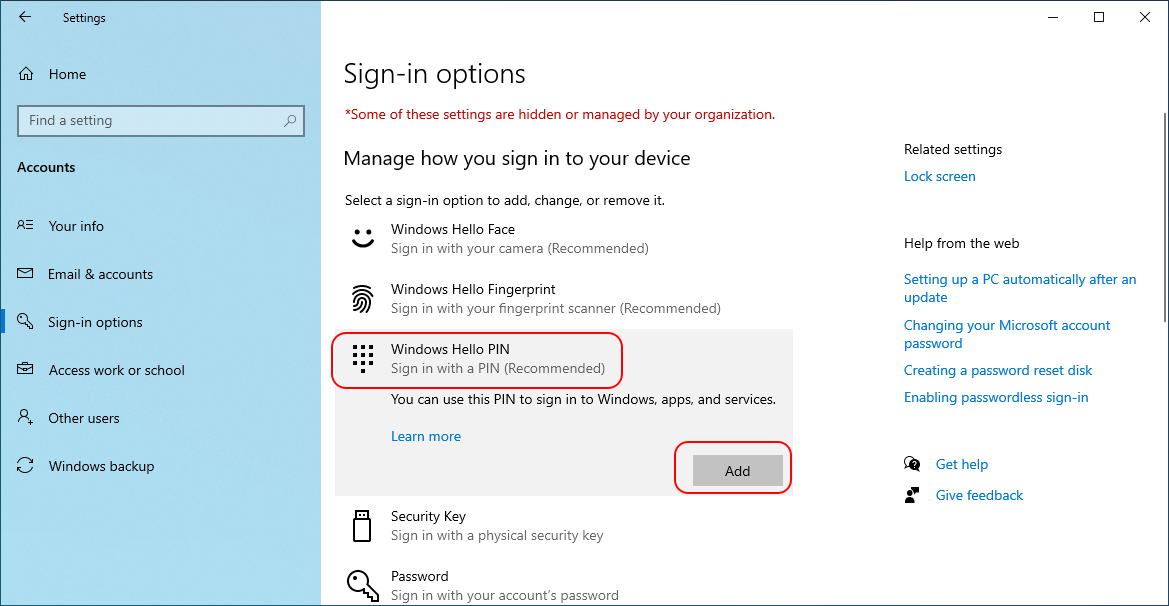The width and height of the screenshot is (1169, 606).
Task: Collapse the Windows Hello PIN option
Action: coord(498,358)
